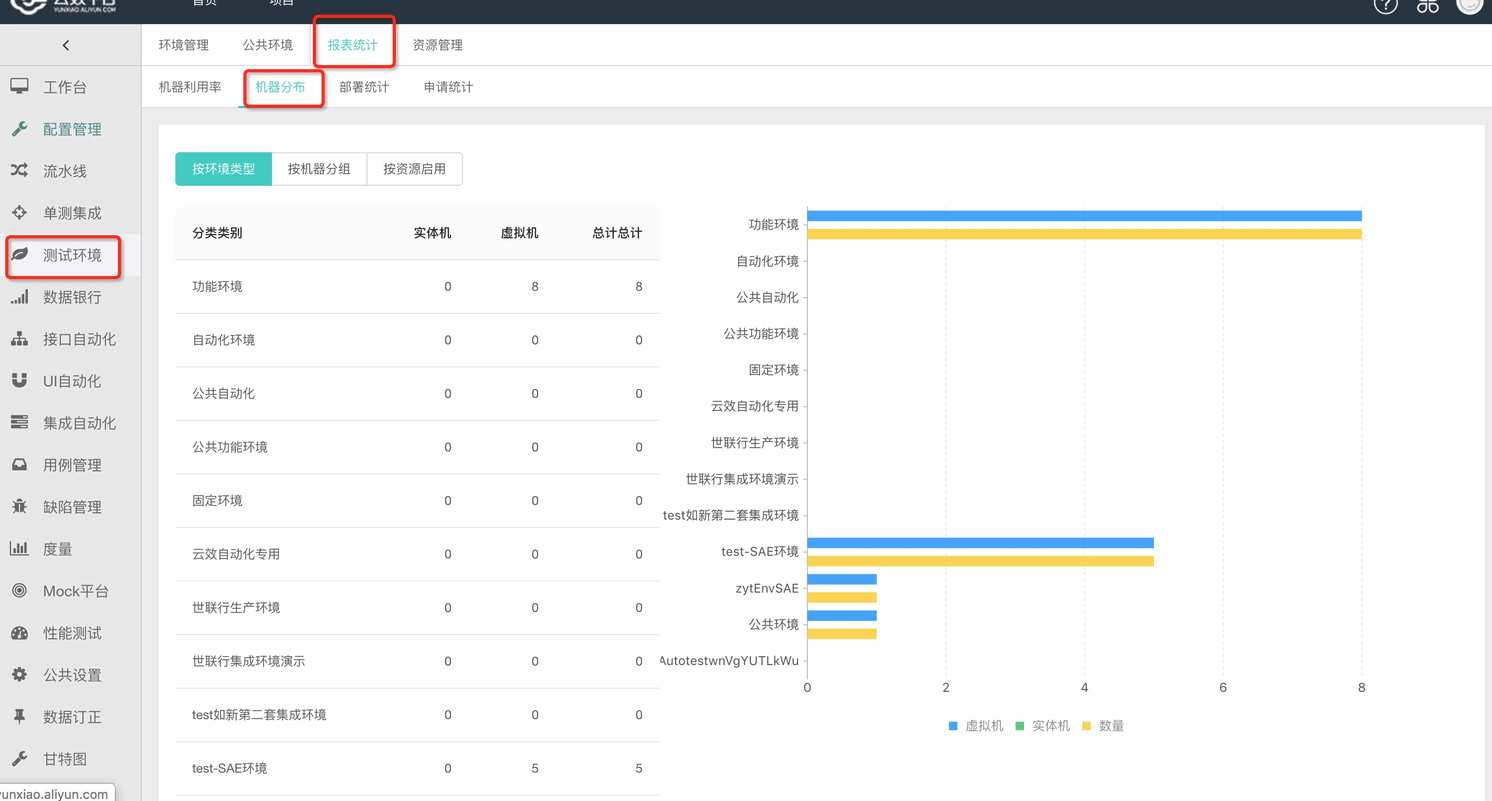The width and height of the screenshot is (1492, 801).
Task: Click the 分类类别 column header
Action: (217, 233)
